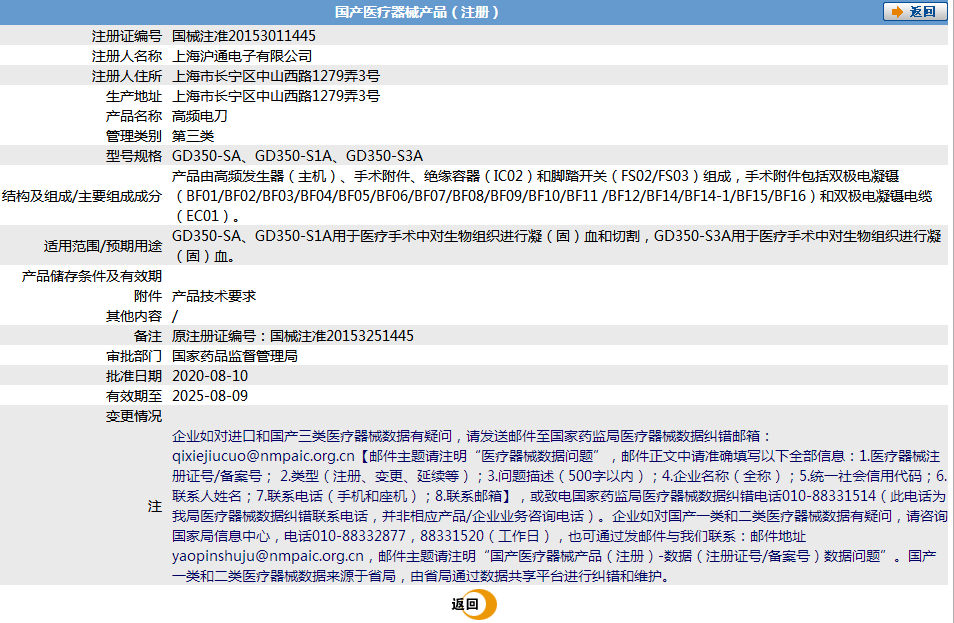The width and height of the screenshot is (954, 623).
Task: Click the 有效期至 label
Action: tap(134, 396)
